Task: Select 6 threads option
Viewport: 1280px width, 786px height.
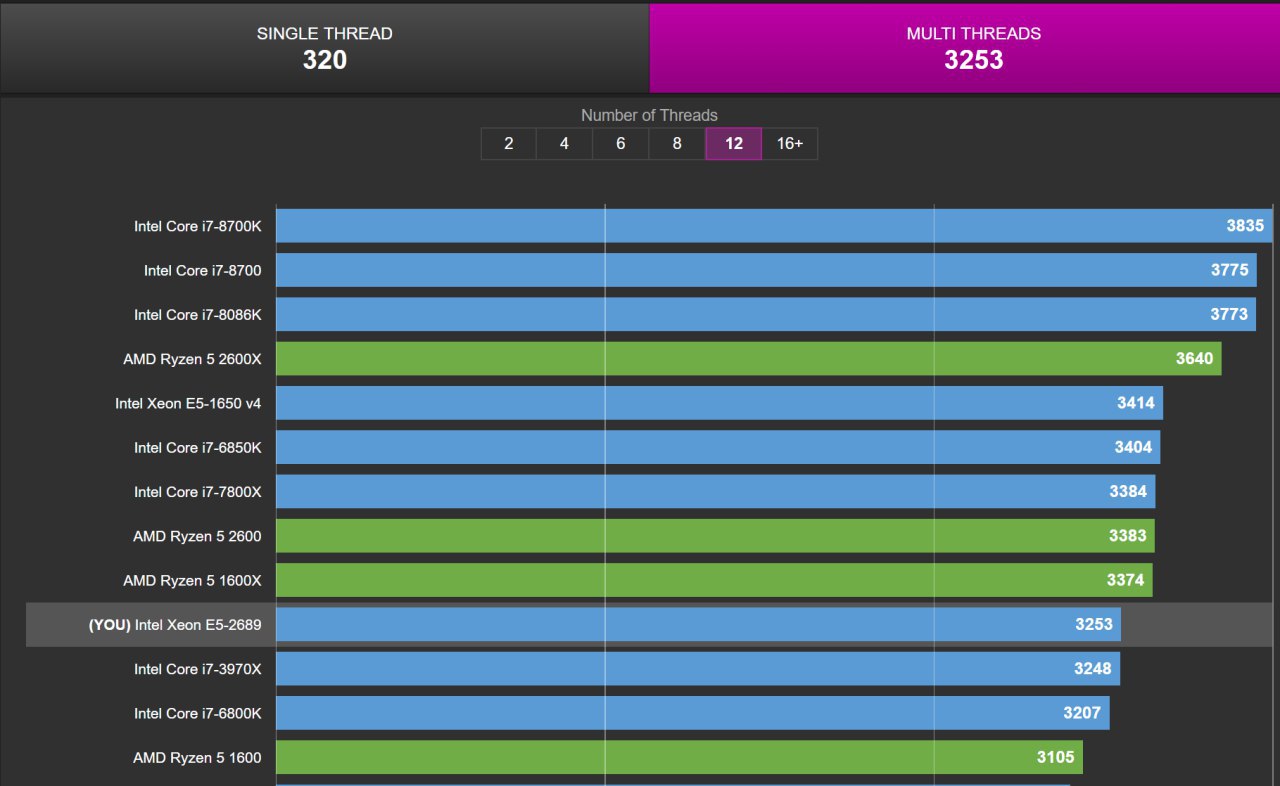Action: (620, 143)
